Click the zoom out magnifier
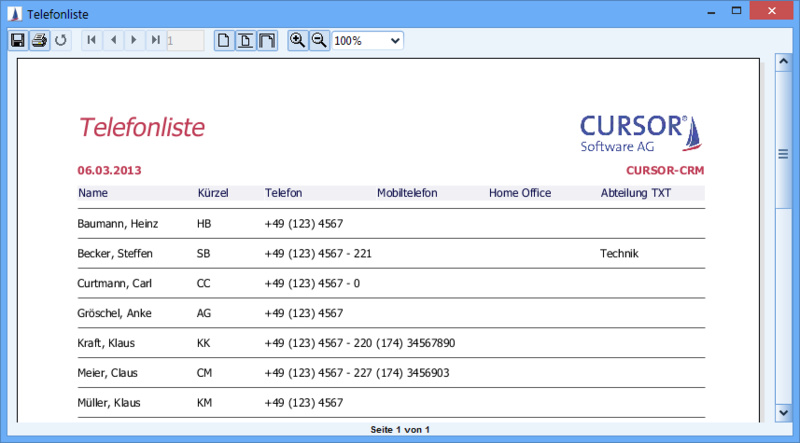Image resolution: width=800 pixels, height=443 pixels. tap(318, 41)
